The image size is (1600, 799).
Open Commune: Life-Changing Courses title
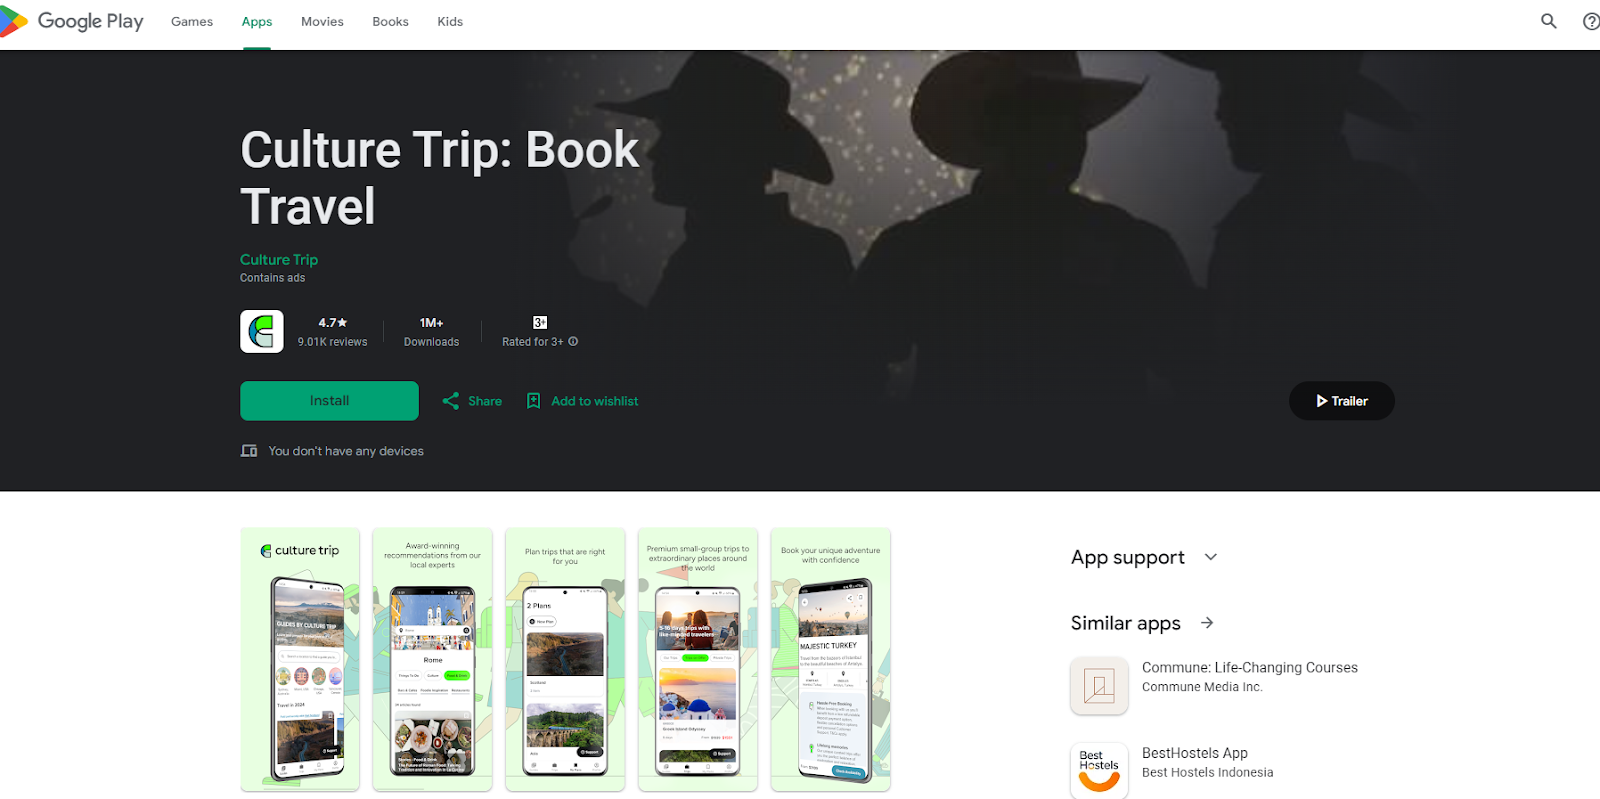point(1250,667)
